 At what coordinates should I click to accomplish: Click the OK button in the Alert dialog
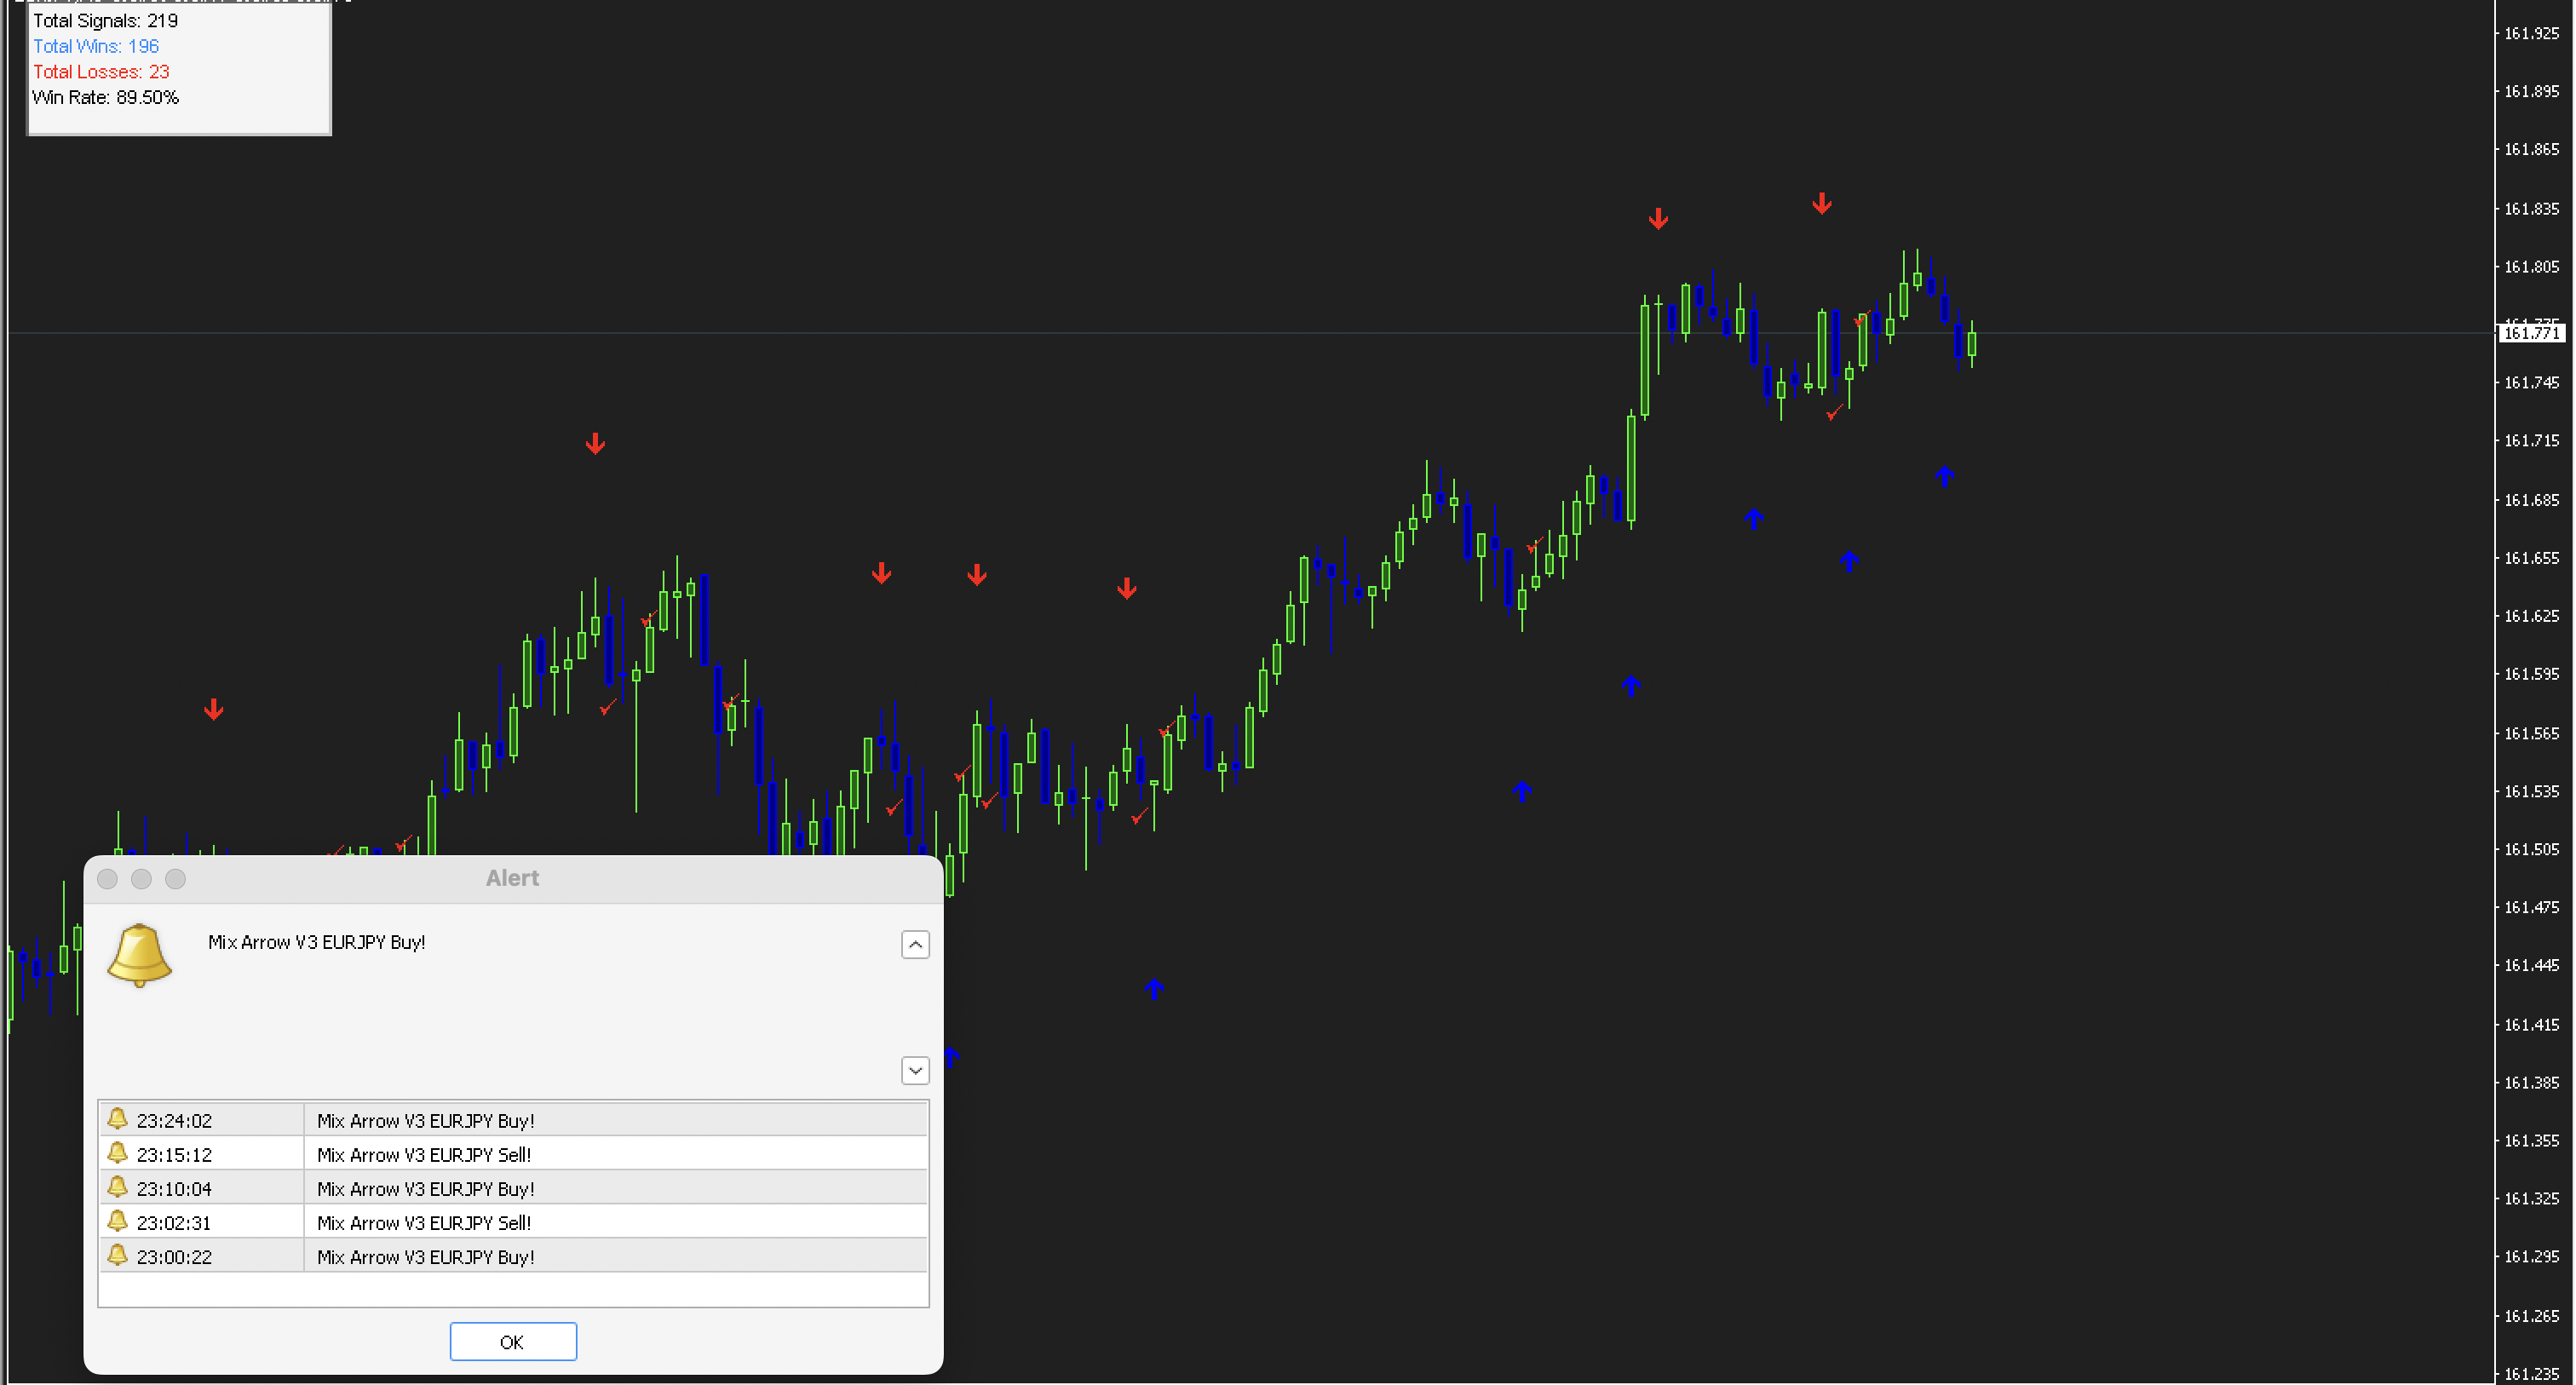[513, 1341]
